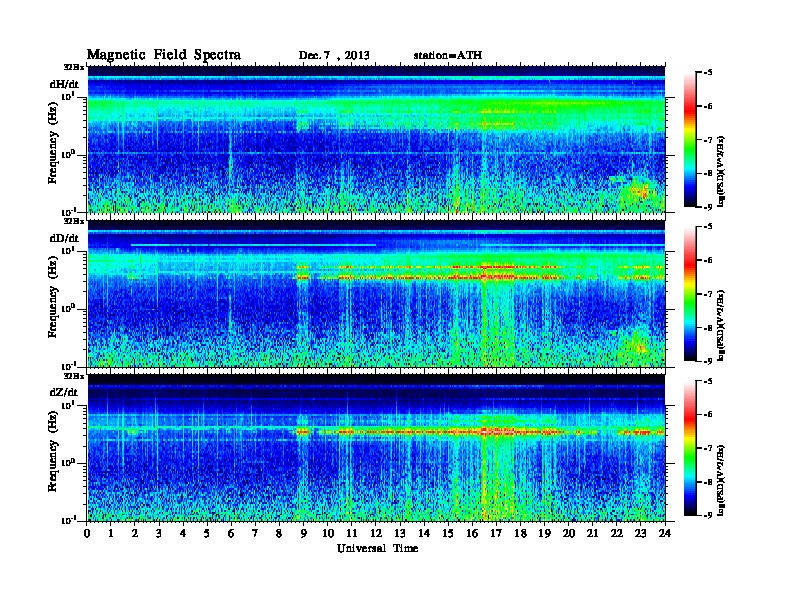Click the 10^0 frequency tick of dH/dt panel

[69, 154]
